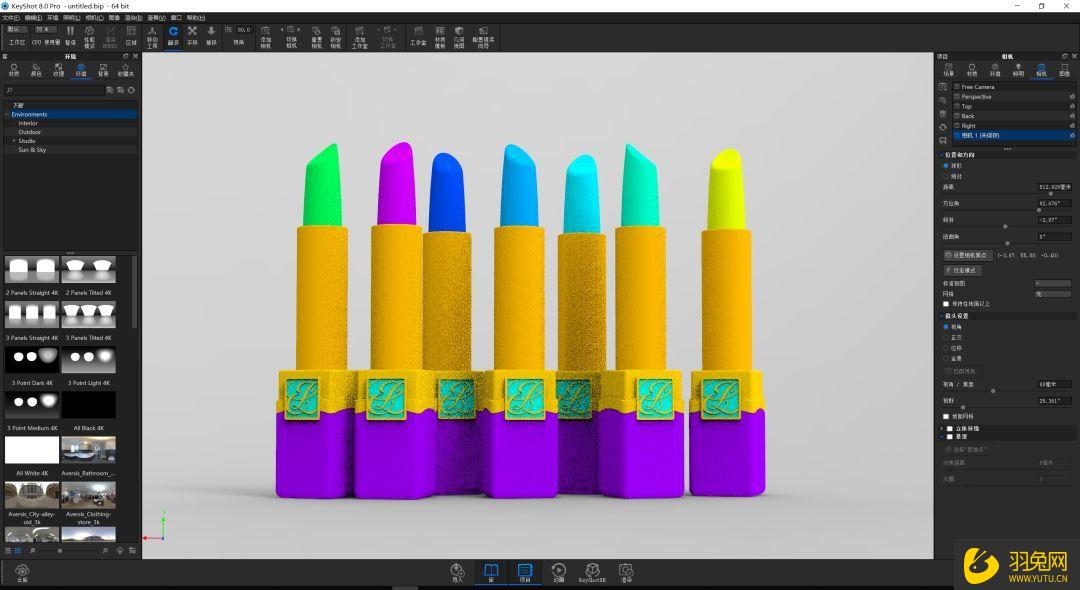Expand the depth of field (景深) section
Screen dimensions: 1080x590
click(941, 436)
